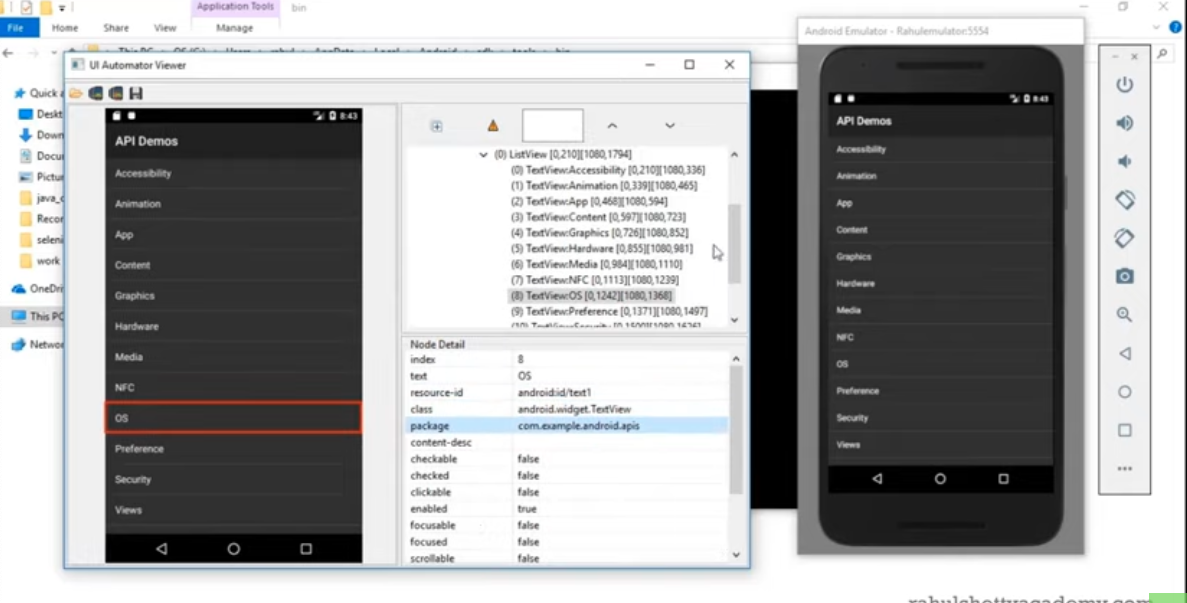Select the package row in Node Detail
The image size is (1187, 603).
click(567, 426)
